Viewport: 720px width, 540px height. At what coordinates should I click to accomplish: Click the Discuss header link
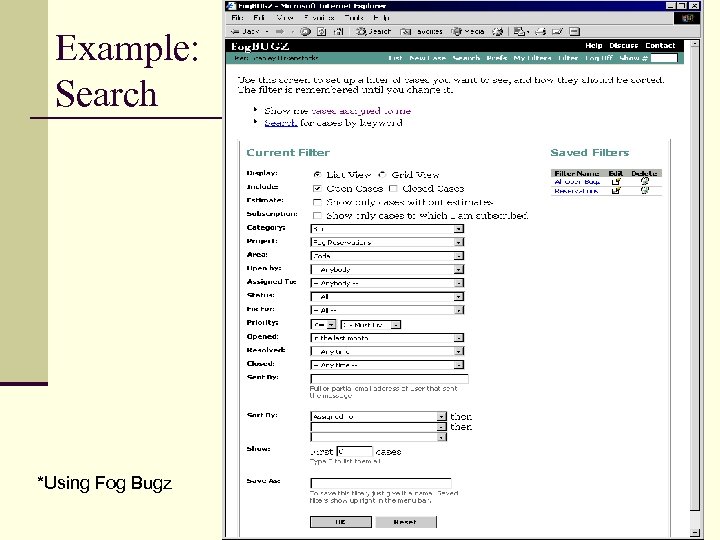624,45
